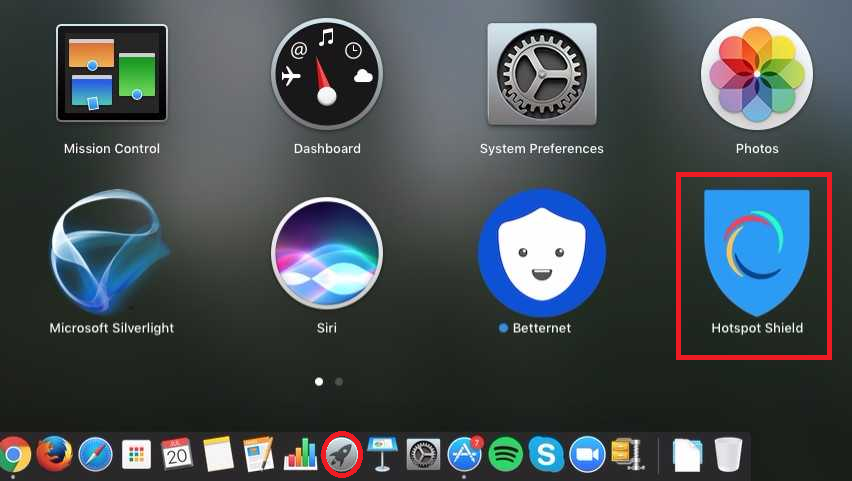Open the zip archive utility in Dock
This screenshot has height=481, width=852.
[628, 454]
